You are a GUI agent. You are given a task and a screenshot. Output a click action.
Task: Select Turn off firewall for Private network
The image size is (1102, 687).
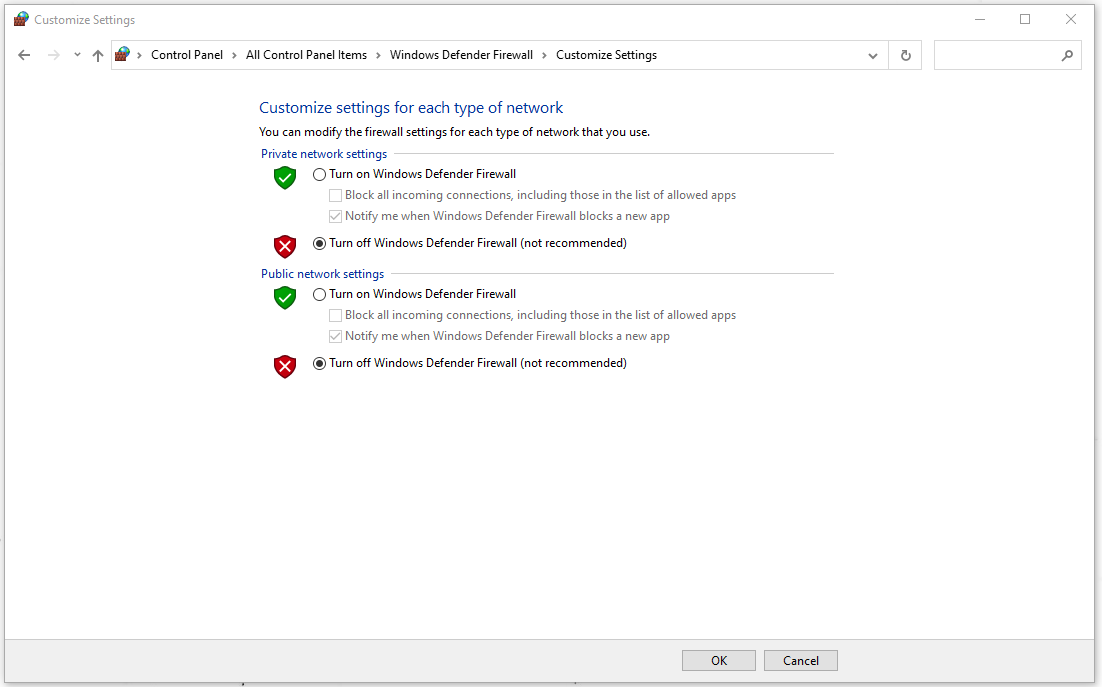(x=319, y=243)
